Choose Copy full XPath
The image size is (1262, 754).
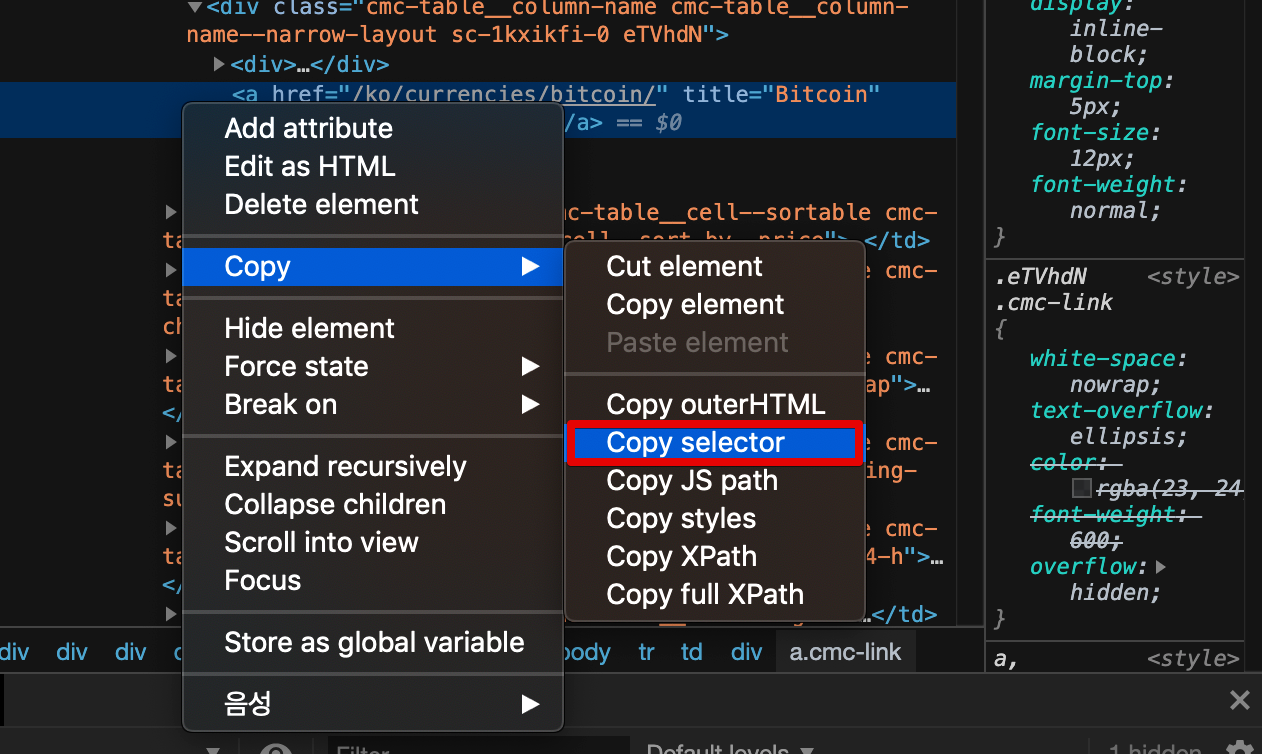click(714, 594)
